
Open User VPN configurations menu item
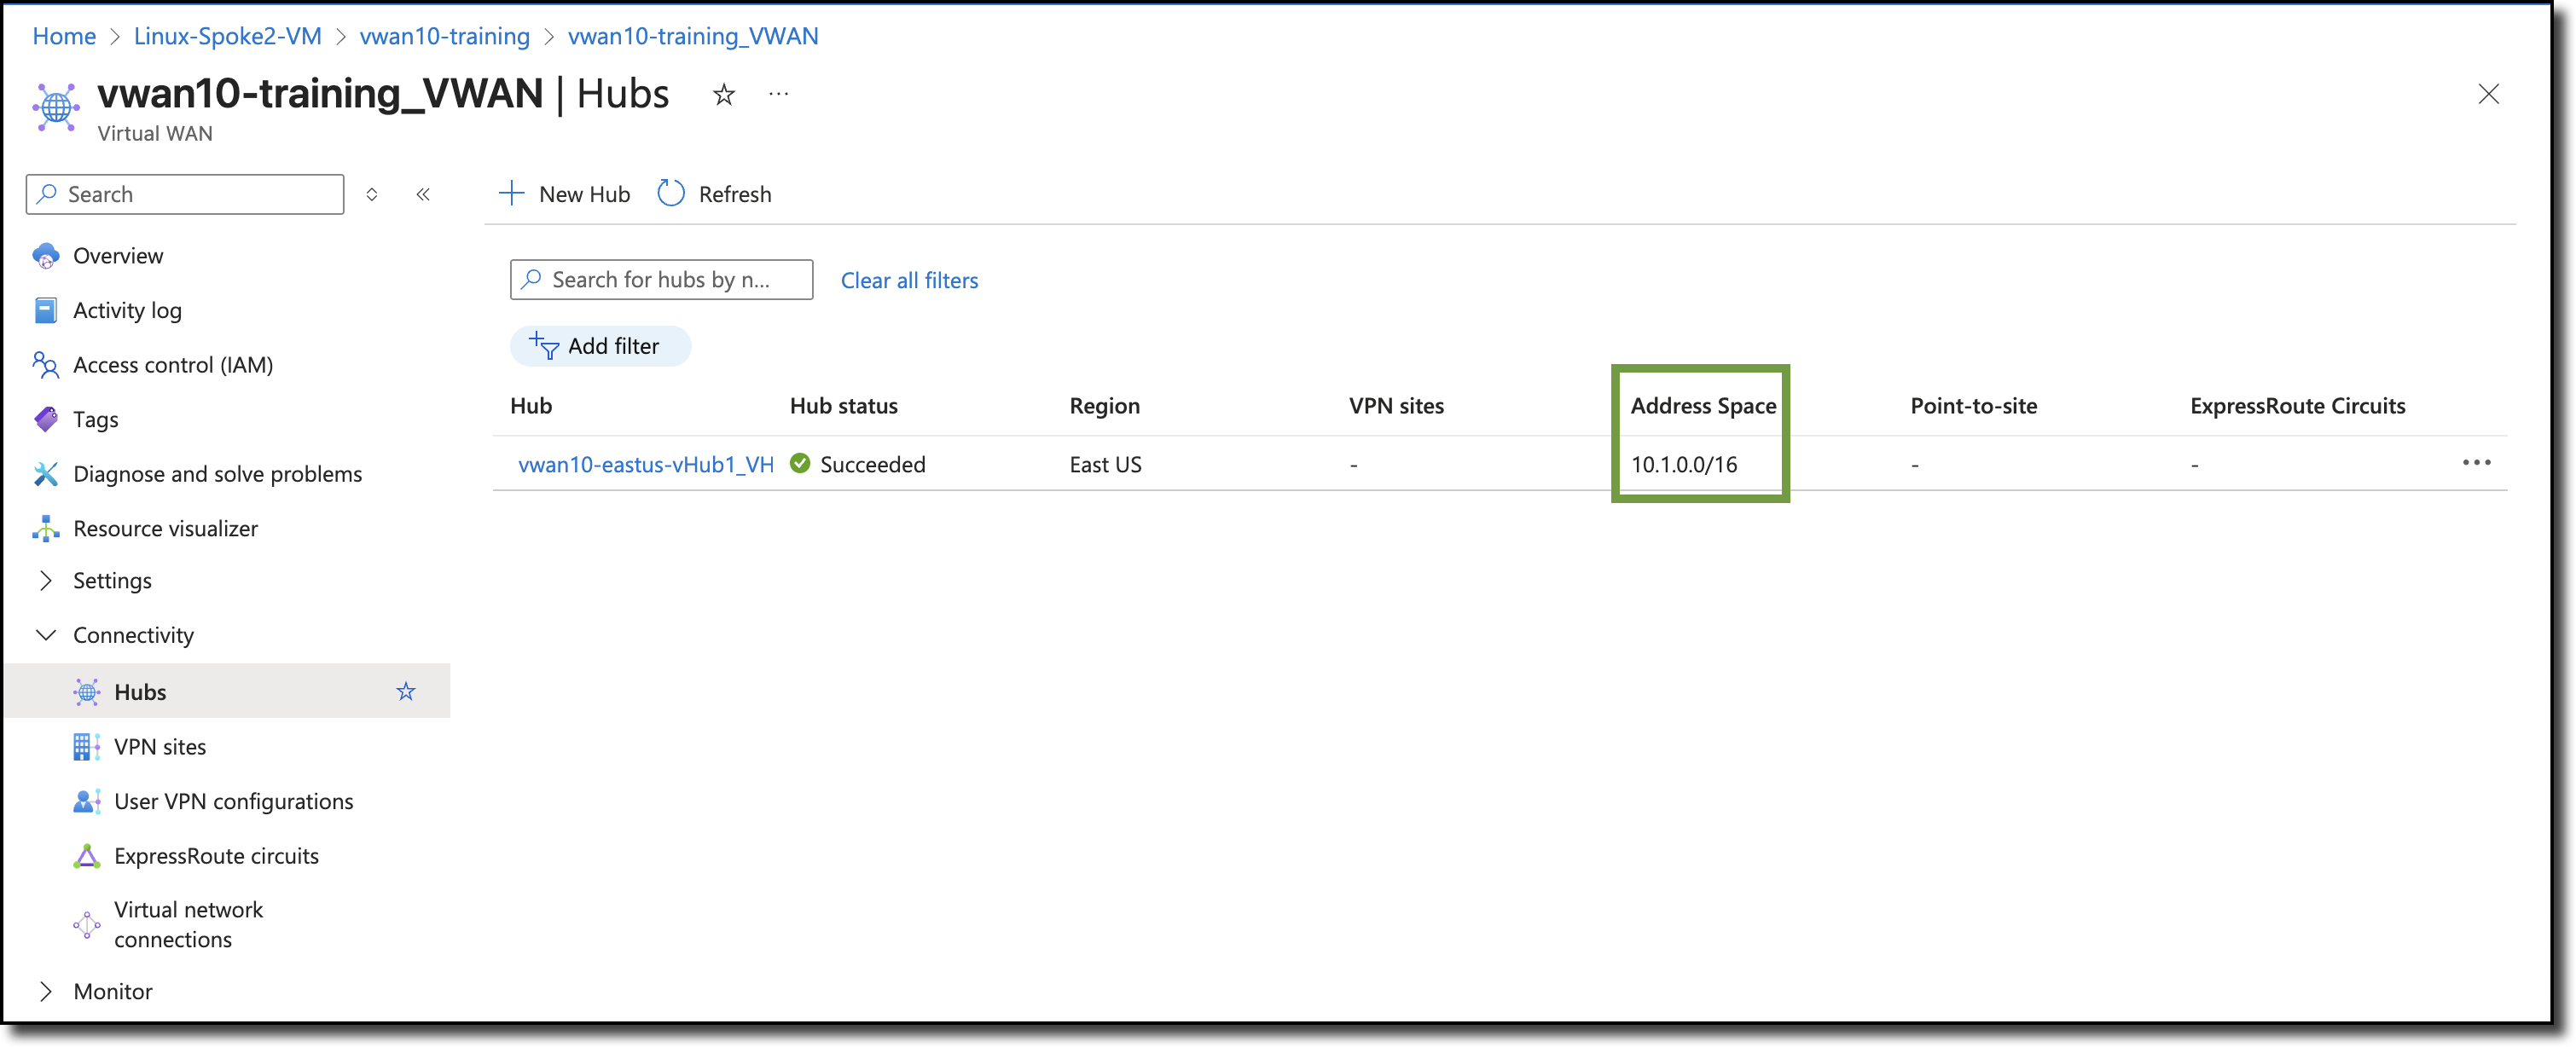[233, 801]
